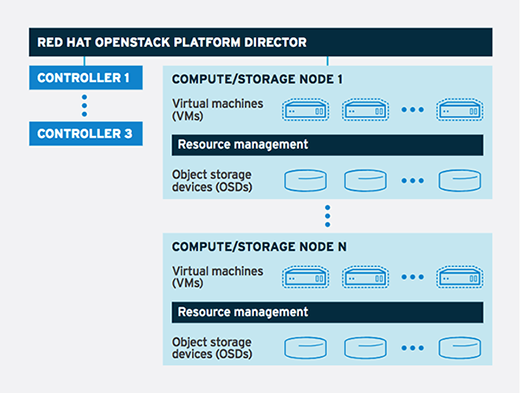
Task: Click the second VM icon in Node 1
Action: click(x=365, y=110)
